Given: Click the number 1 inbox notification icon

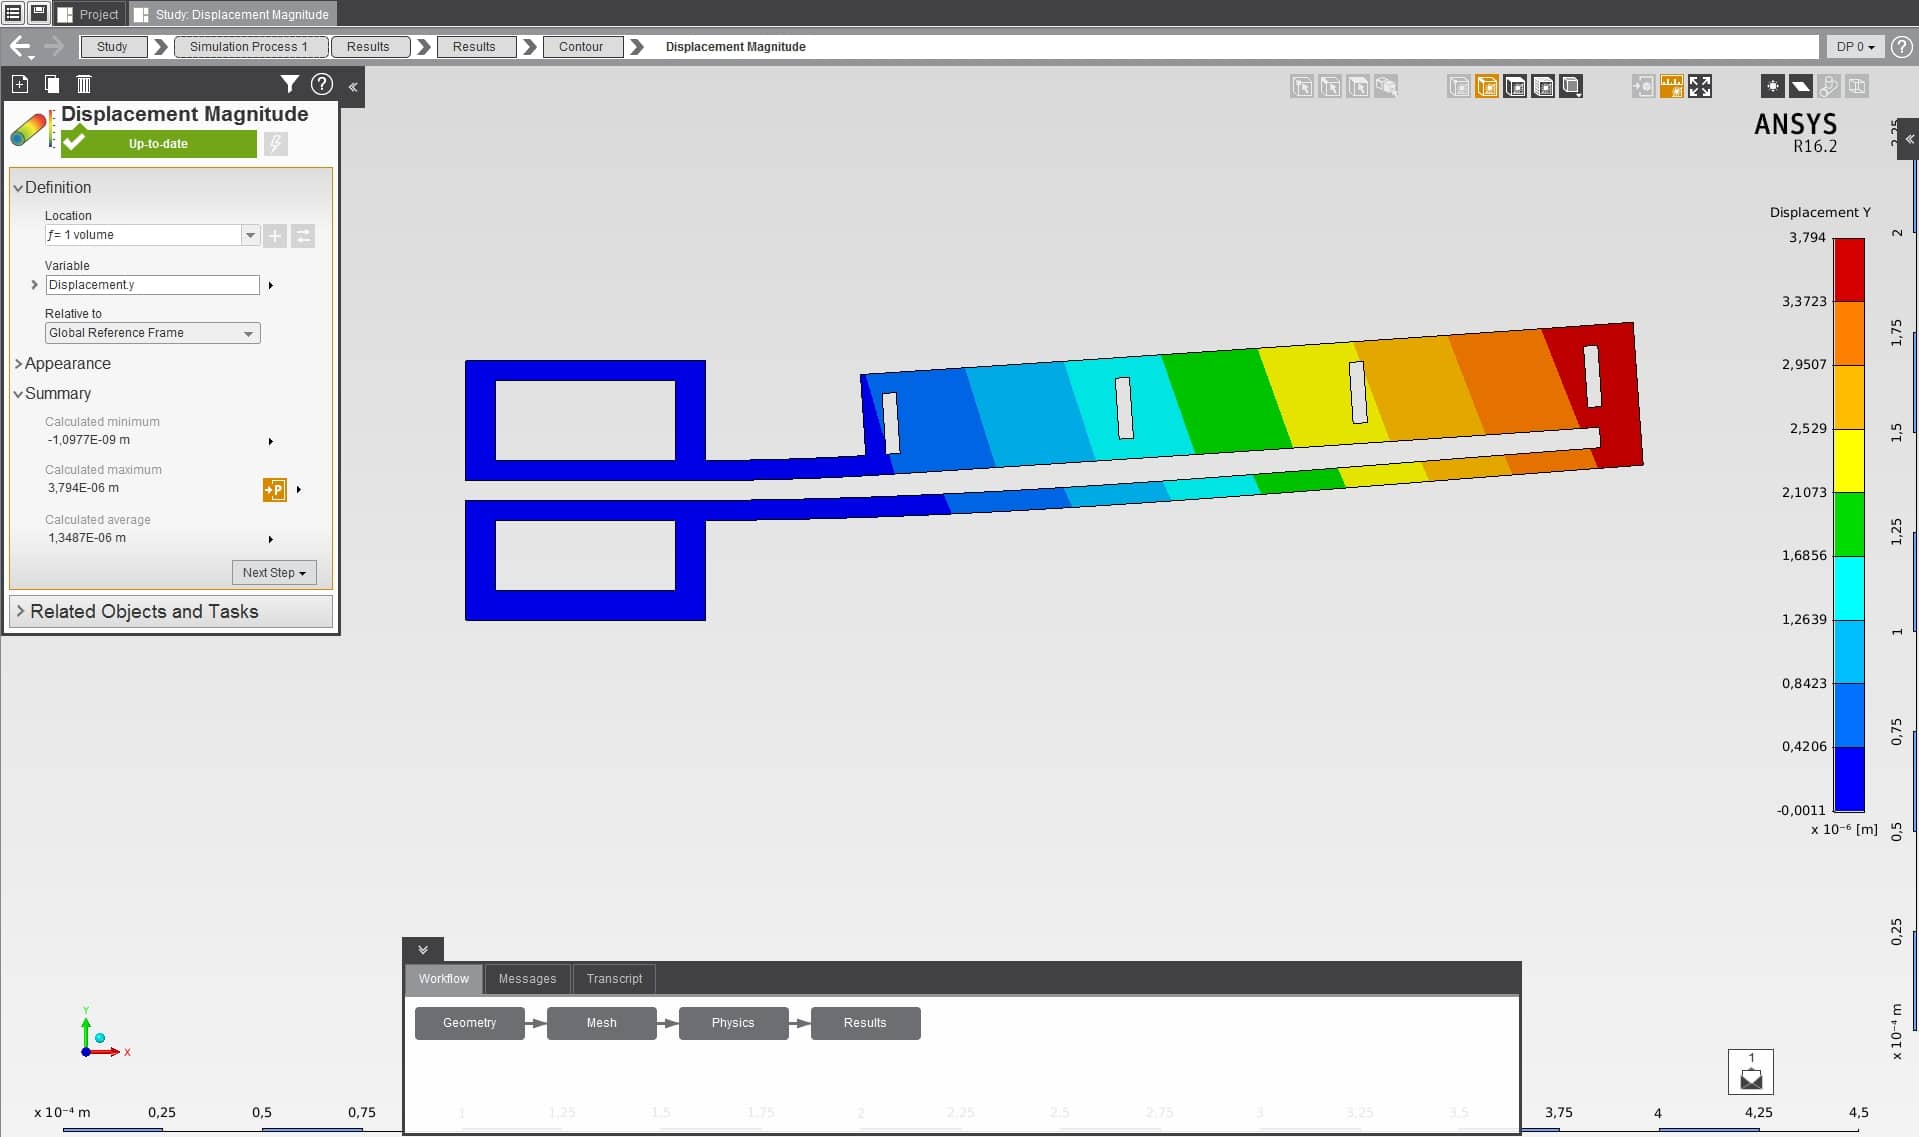Looking at the screenshot, I should pyautogui.click(x=1751, y=1072).
